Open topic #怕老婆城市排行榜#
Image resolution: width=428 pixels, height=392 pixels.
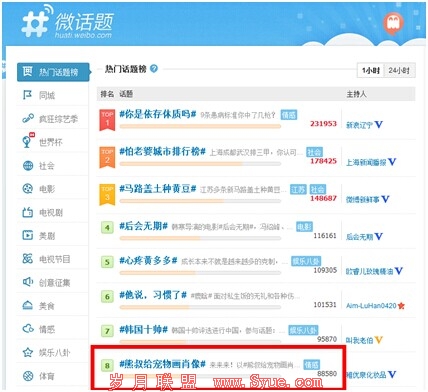coord(162,152)
